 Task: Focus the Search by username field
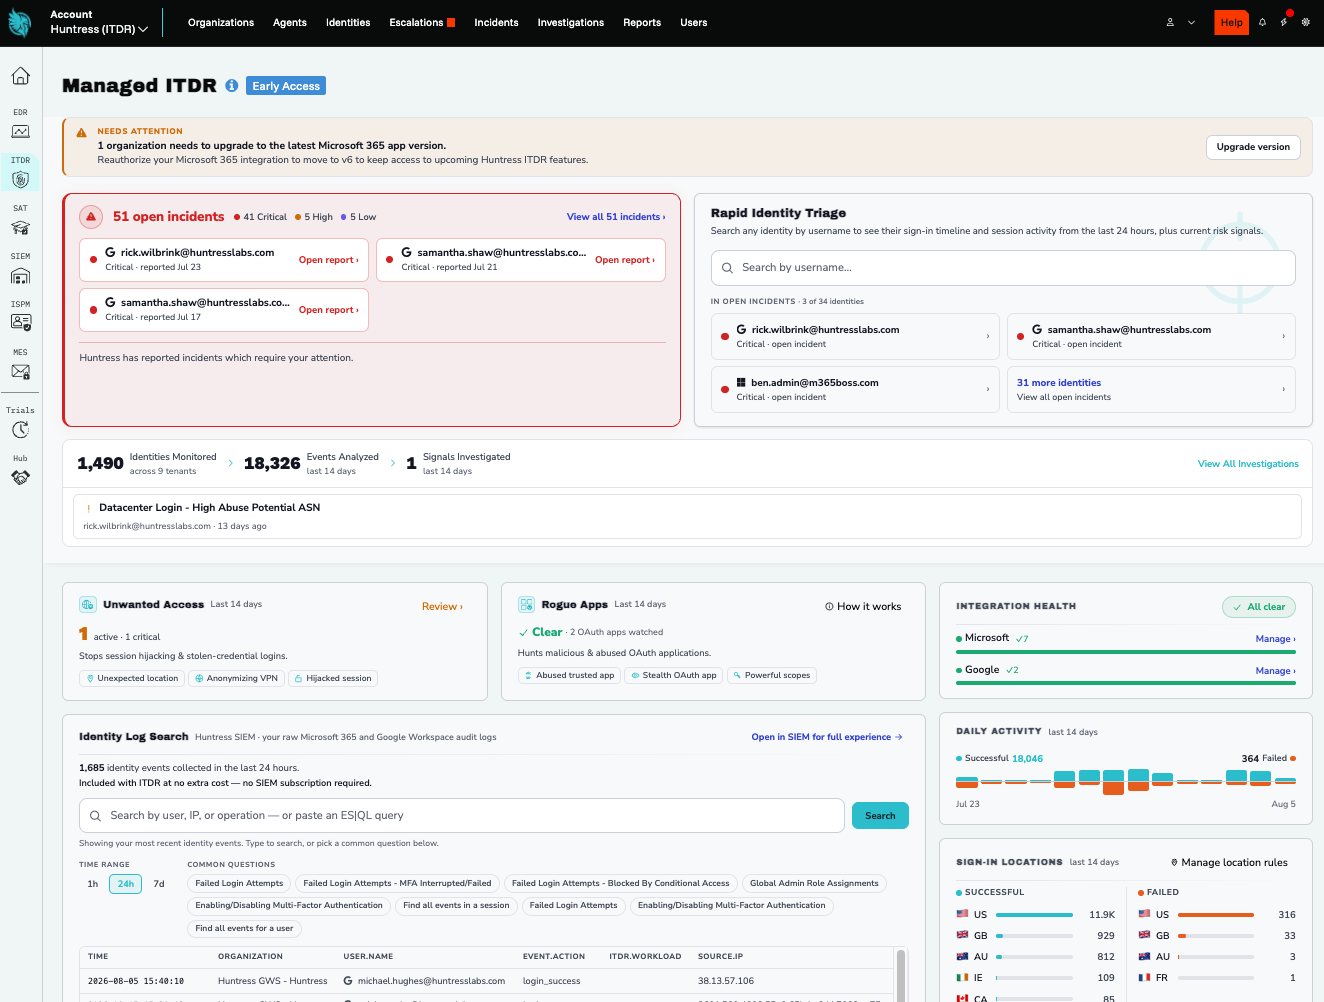[x=1003, y=268]
